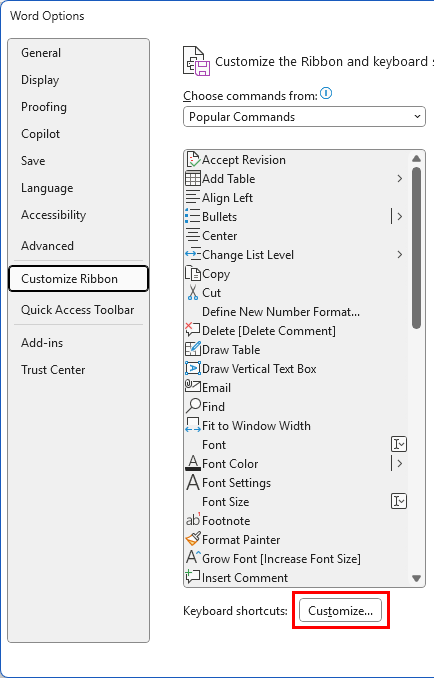Screen dimensions: 434x678
Task: Select the Accept Revision command icon
Action: 193,160
